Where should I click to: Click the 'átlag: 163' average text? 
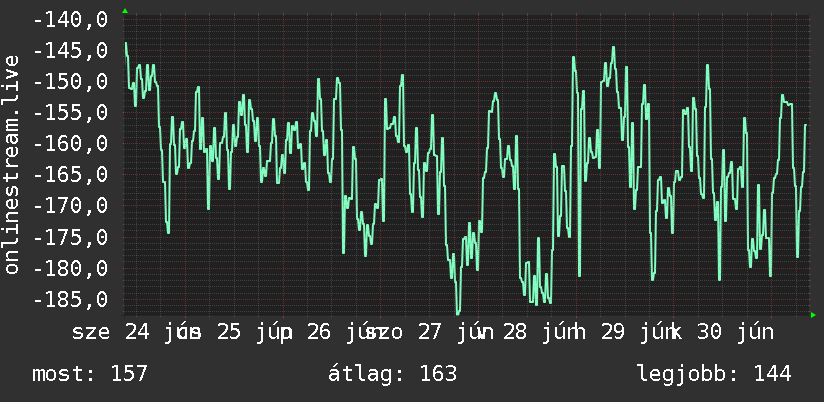tap(393, 374)
